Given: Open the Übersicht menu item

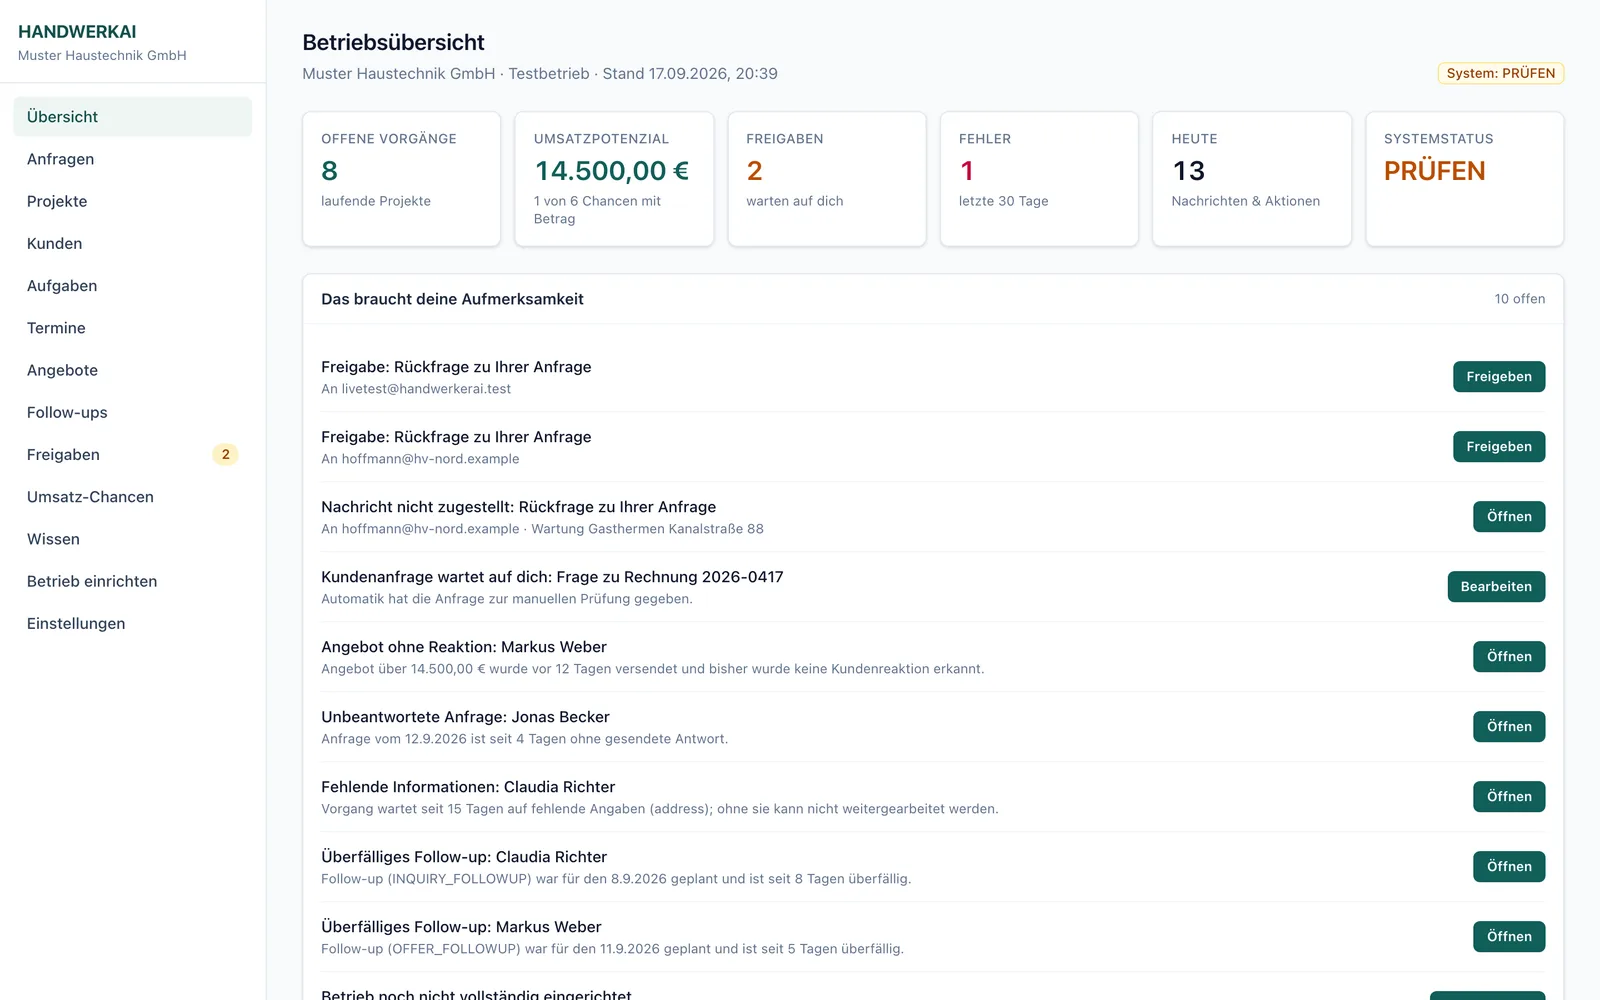Looking at the screenshot, I should pos(132,117).
